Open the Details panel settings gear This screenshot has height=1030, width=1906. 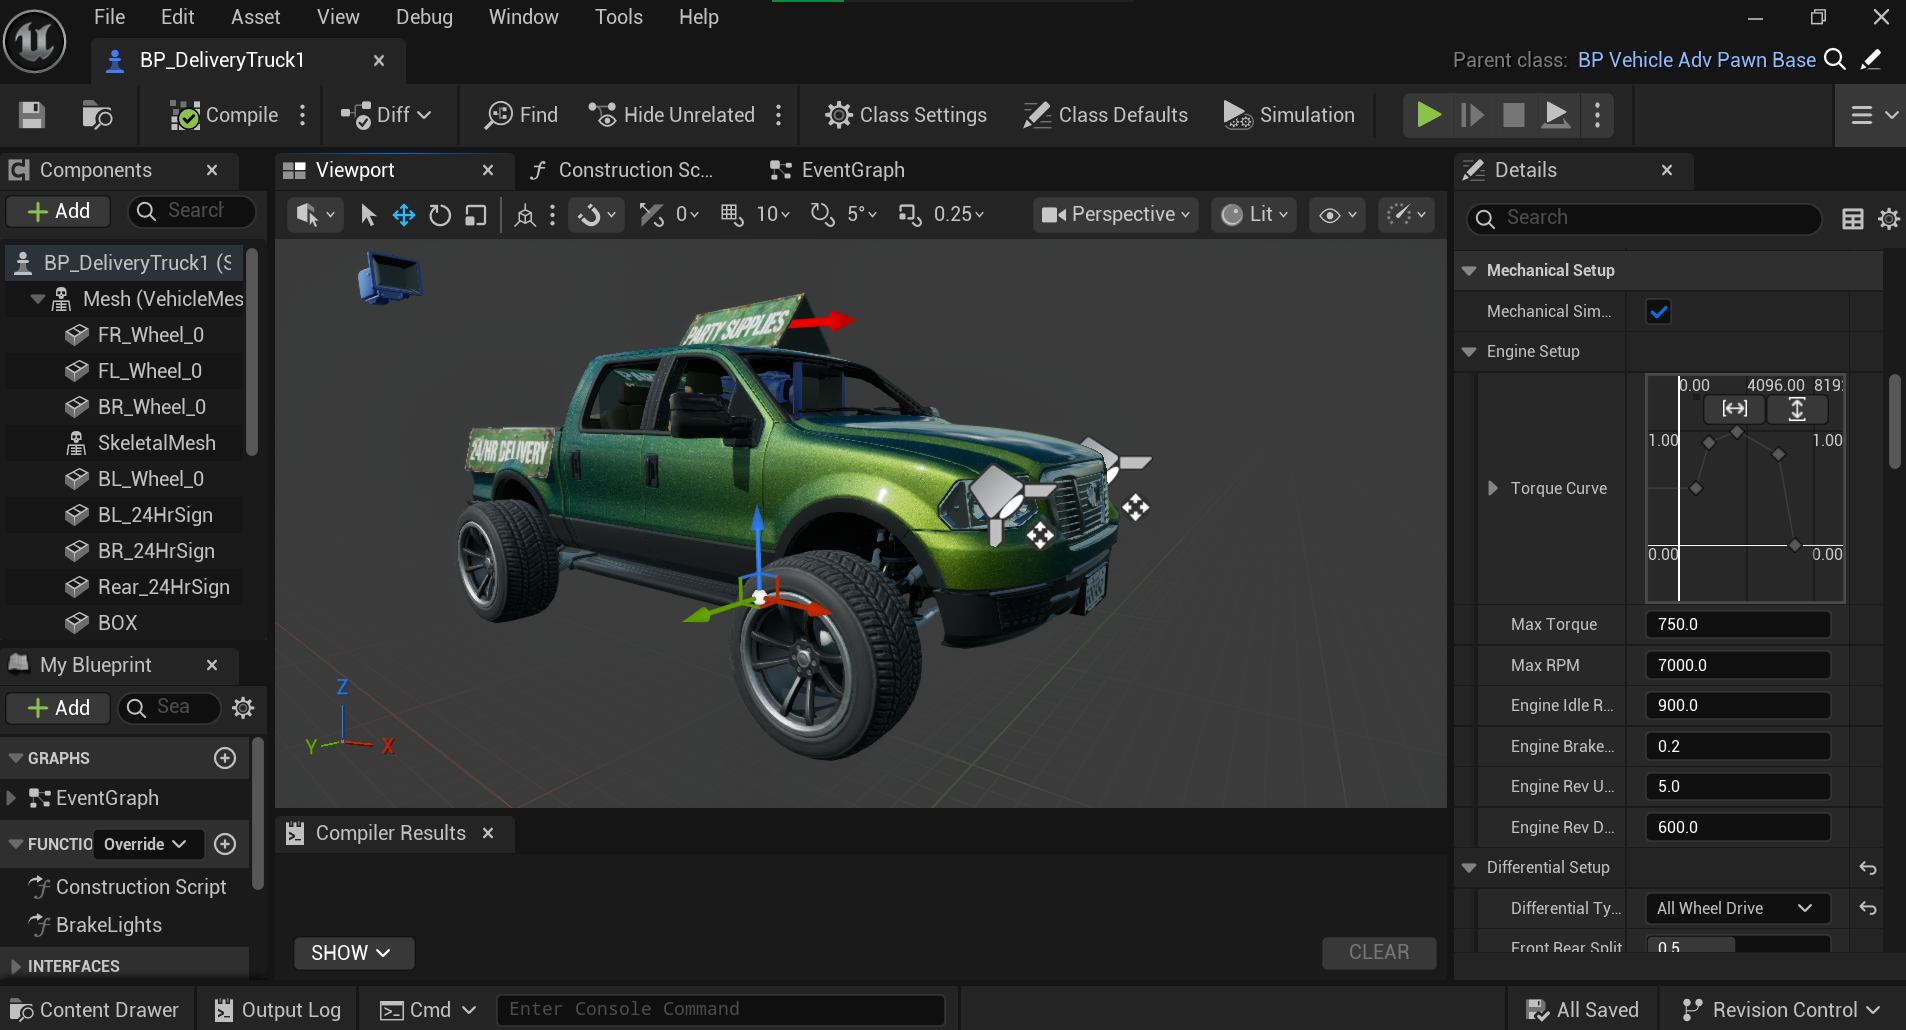pos(1889,218)
